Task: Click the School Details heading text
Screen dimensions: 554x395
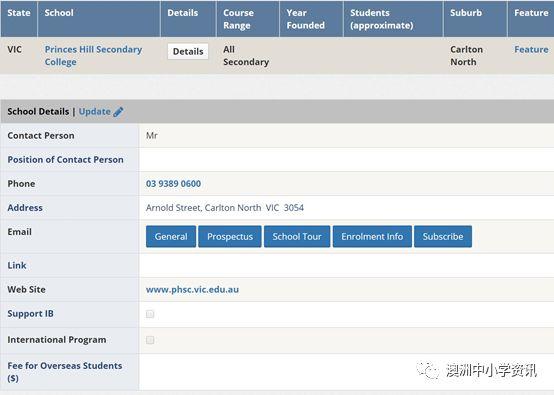Action: pyautogui.click(x=38, y=112)
